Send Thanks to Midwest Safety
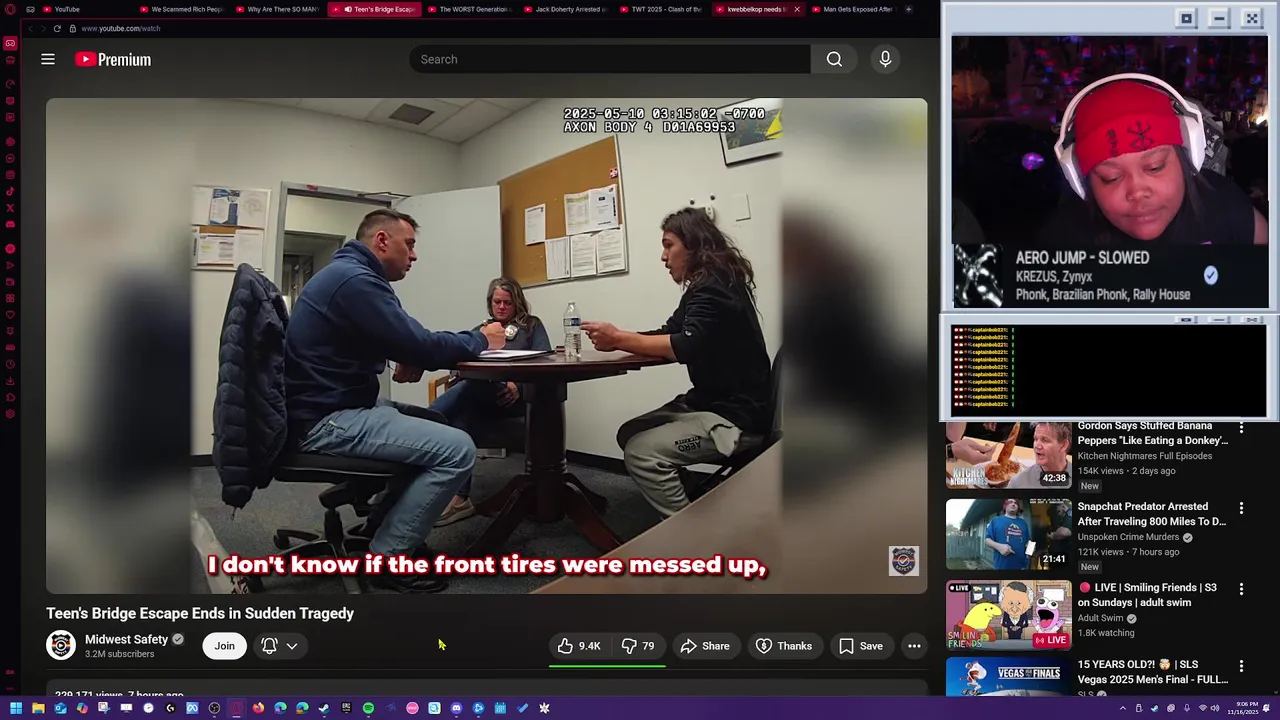The width and height of the screenshot is (1280, 720). click(x=783, y=646)
